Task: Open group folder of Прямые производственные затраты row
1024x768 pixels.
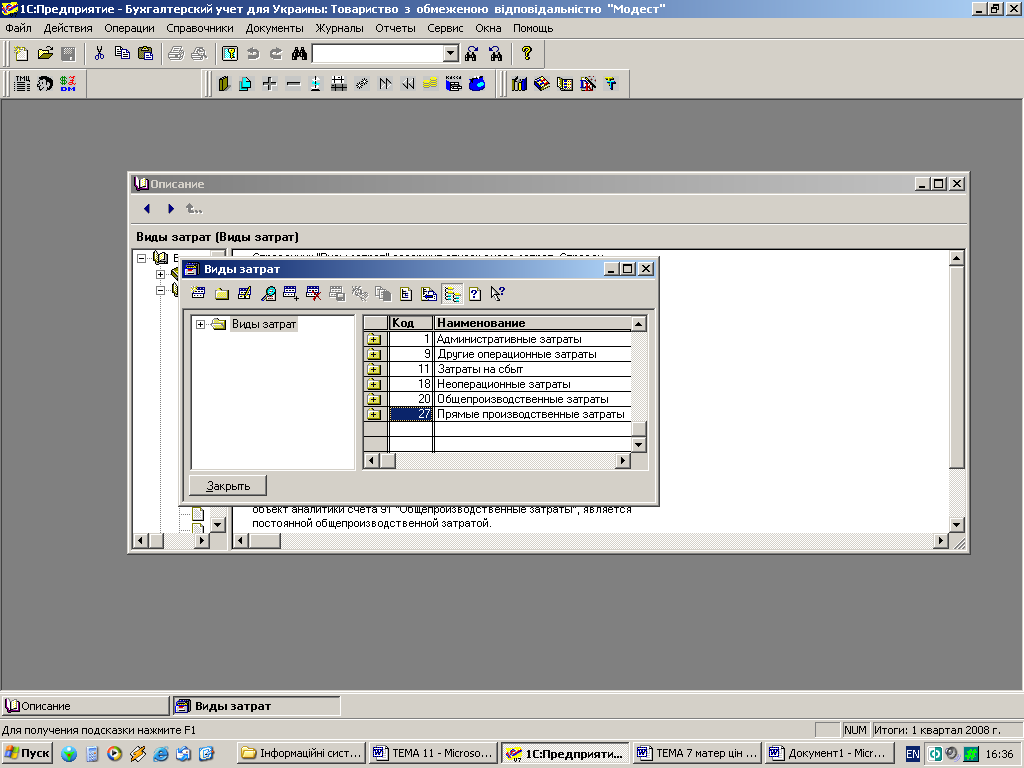Action: pos(374,414)
